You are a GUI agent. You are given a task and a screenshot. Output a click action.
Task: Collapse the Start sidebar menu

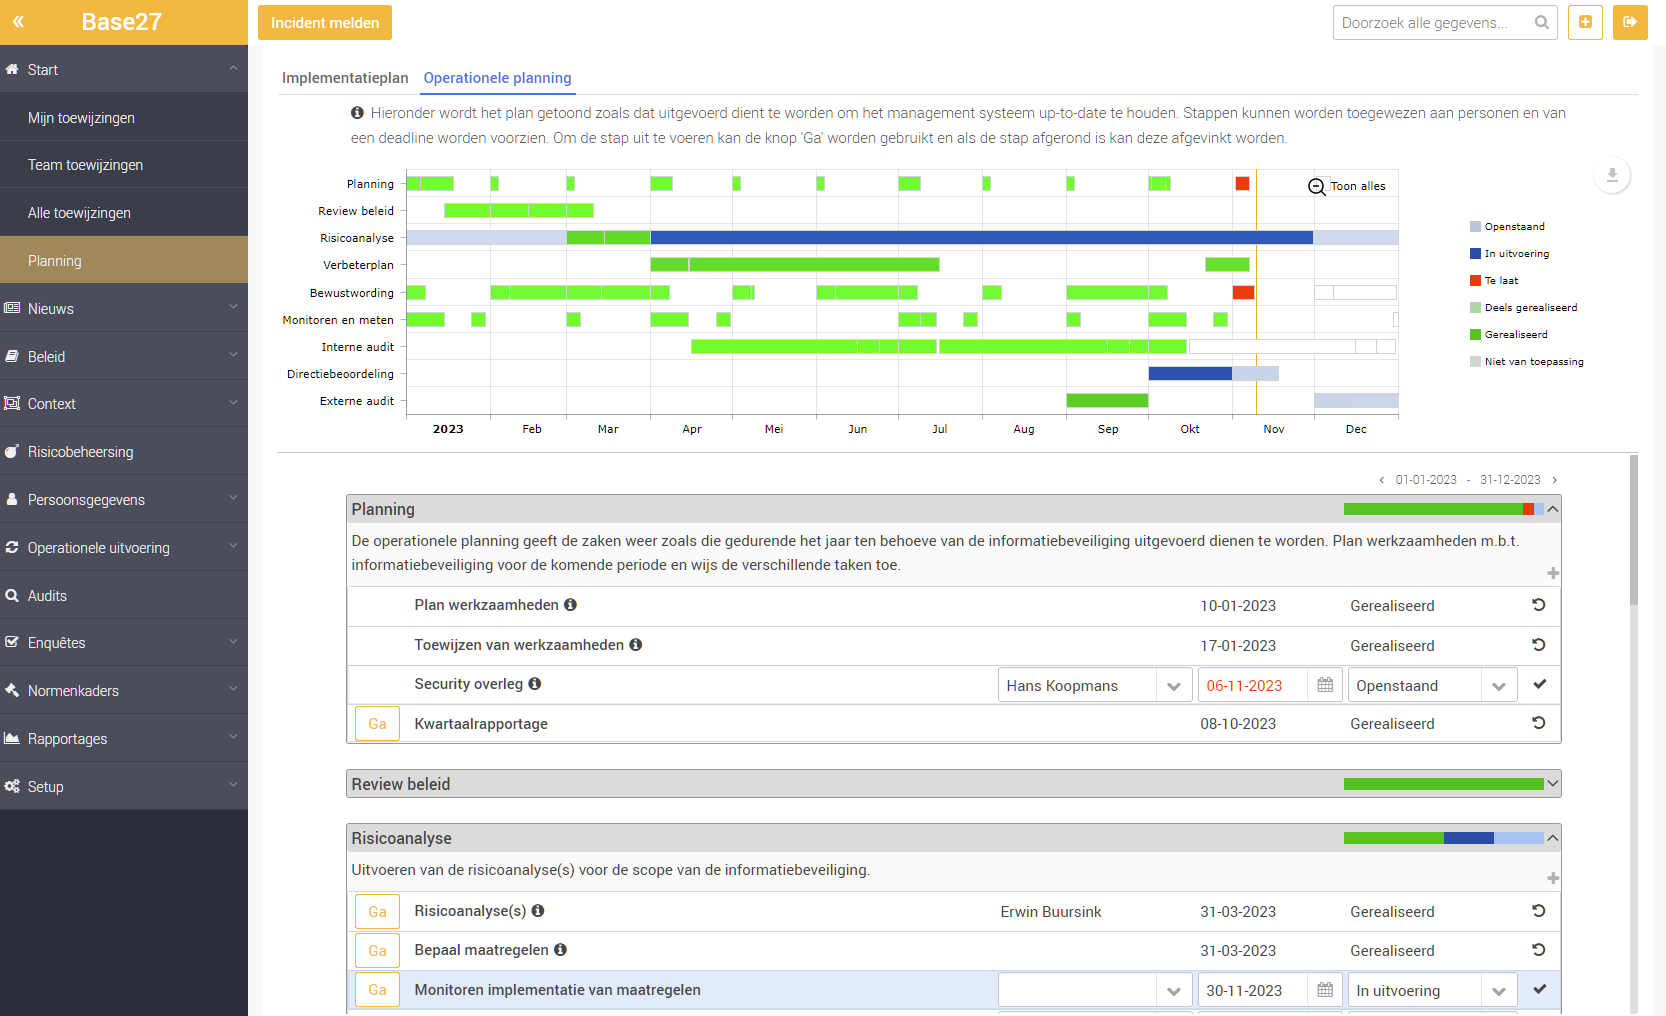tap(124, 69)
